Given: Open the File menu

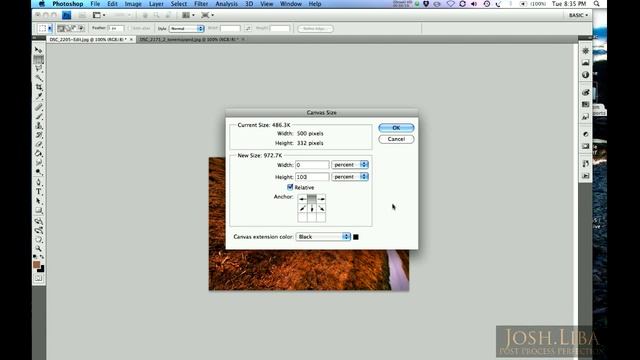Looking at the screenshot, I should coord(95,4).
